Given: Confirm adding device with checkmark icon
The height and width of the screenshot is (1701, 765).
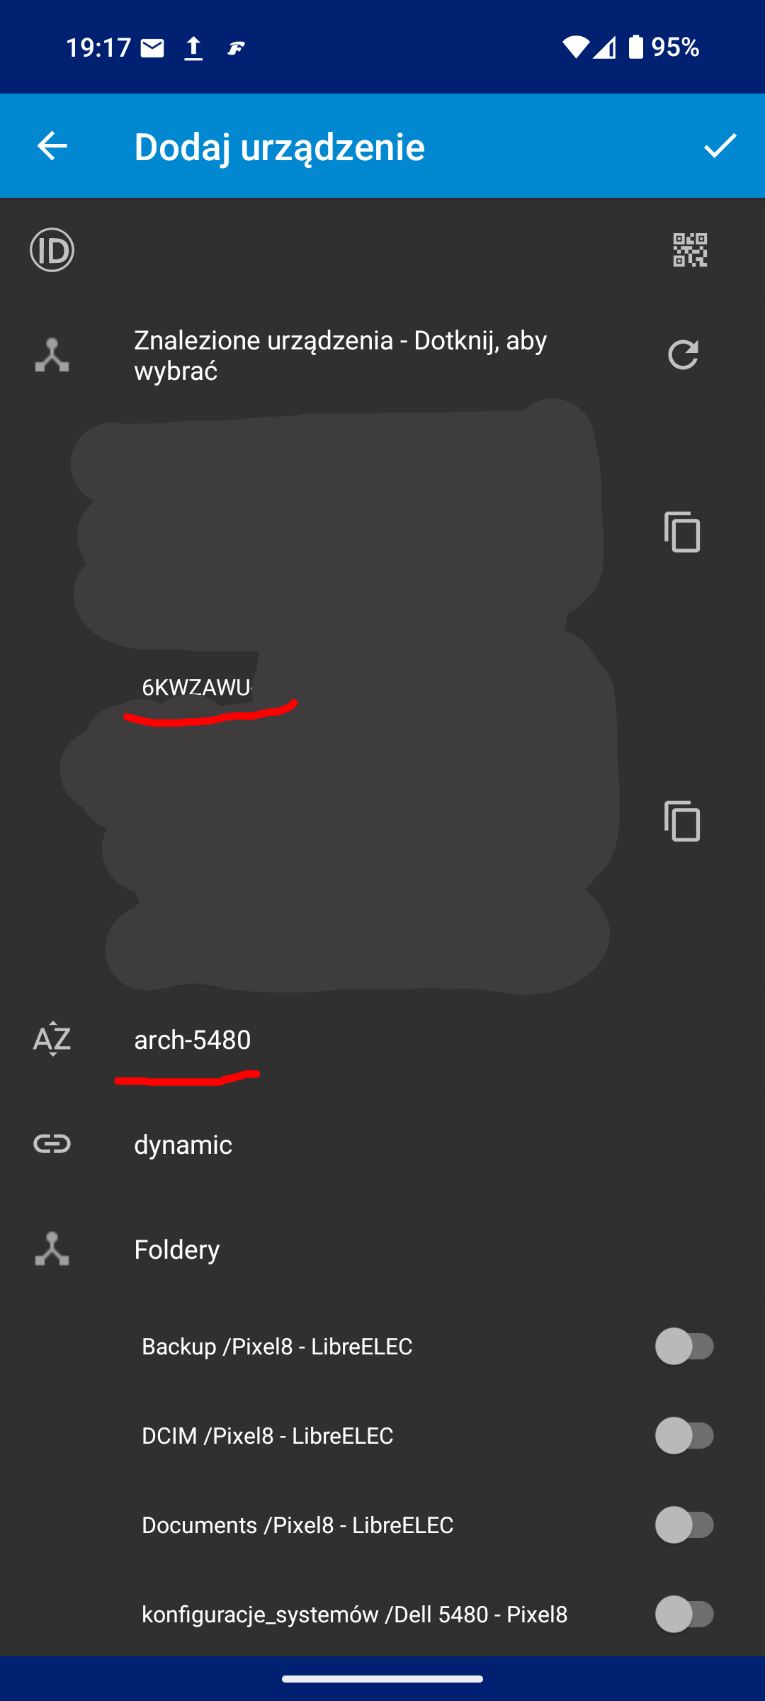Looking at the screenshot, I should point(720,146).
